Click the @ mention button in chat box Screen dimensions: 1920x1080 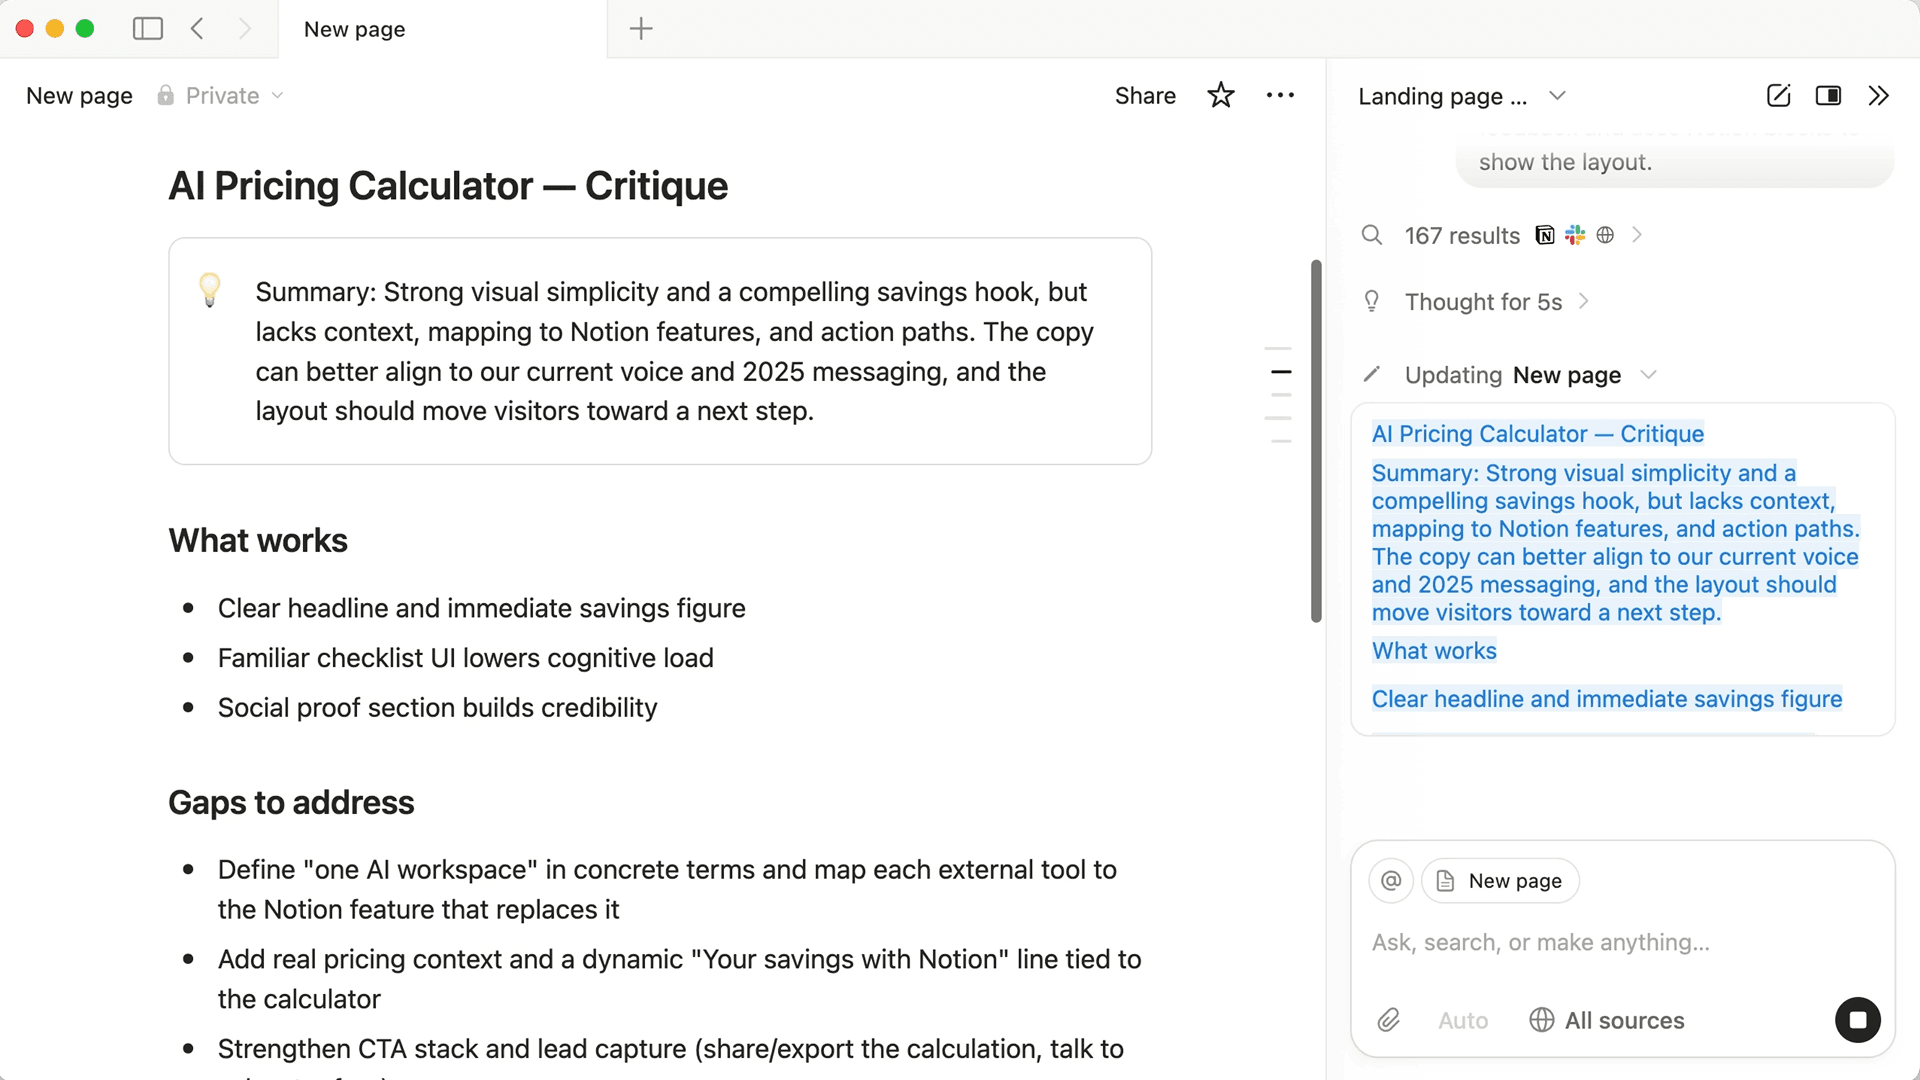[x=1390, y=881]
